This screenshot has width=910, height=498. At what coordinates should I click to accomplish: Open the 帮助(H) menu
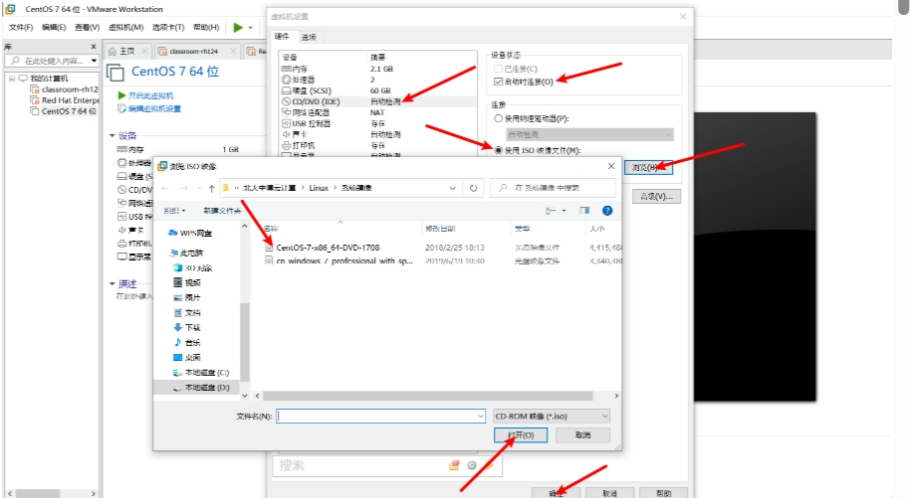206,27
